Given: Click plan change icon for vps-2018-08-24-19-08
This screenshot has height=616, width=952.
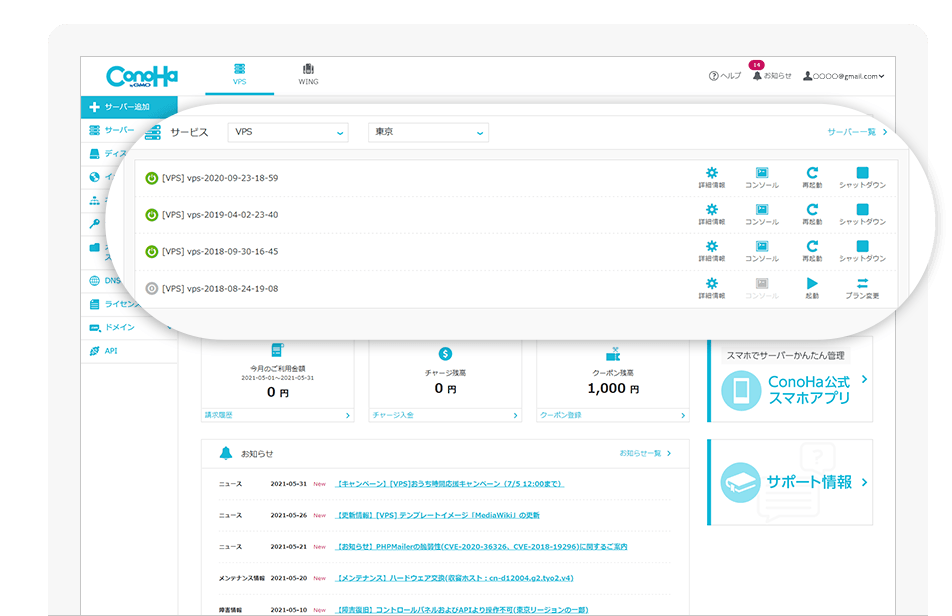Looking at the screenshot, I should 862,287.
